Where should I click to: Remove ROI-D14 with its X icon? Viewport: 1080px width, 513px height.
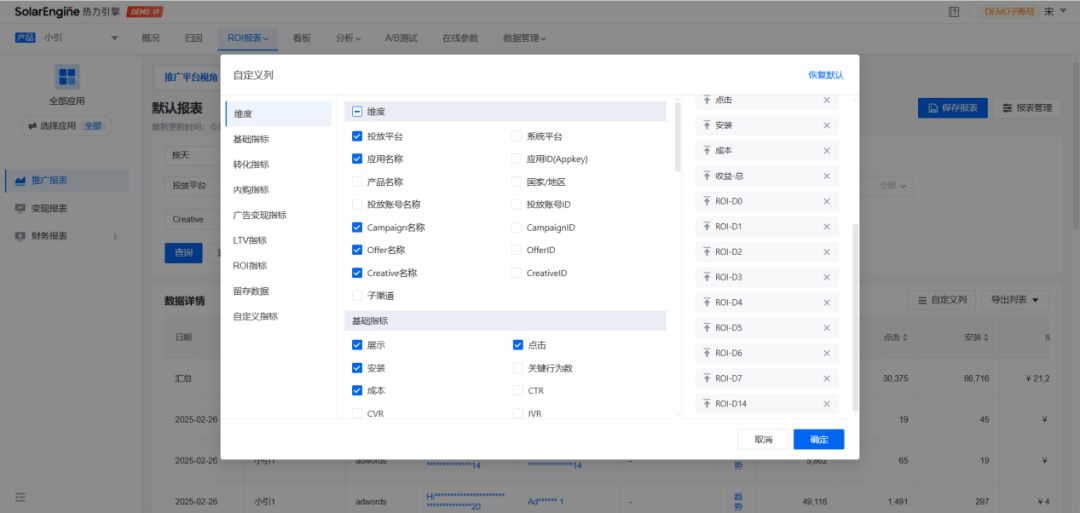827,404
